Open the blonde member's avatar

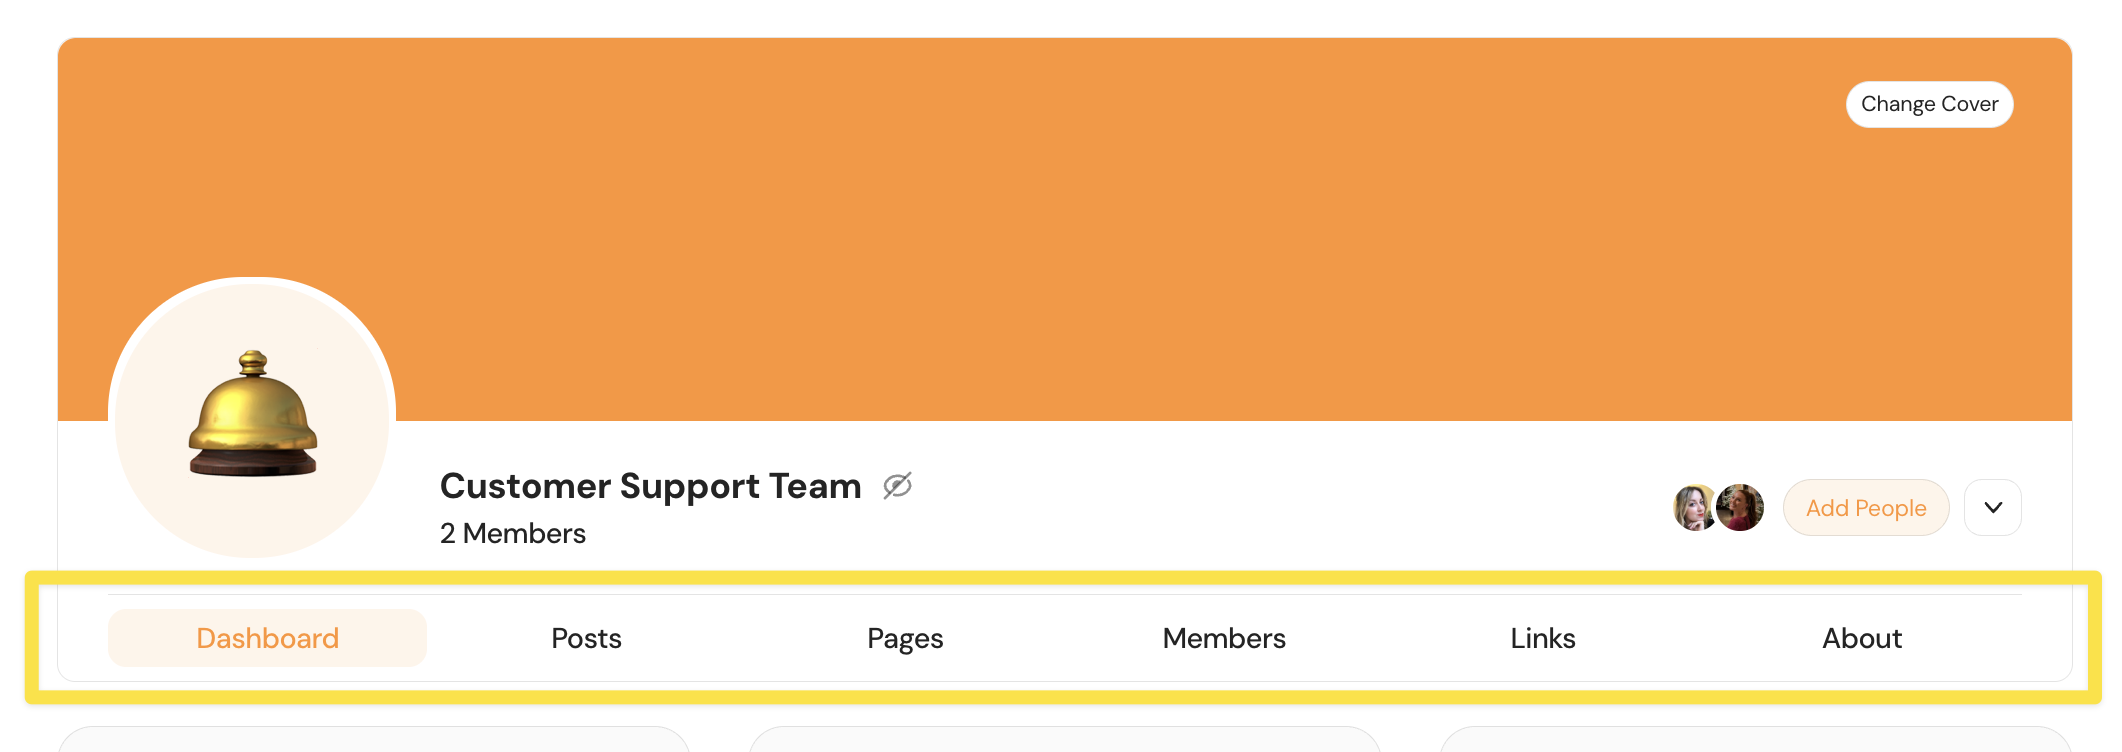pos(1693,508)
